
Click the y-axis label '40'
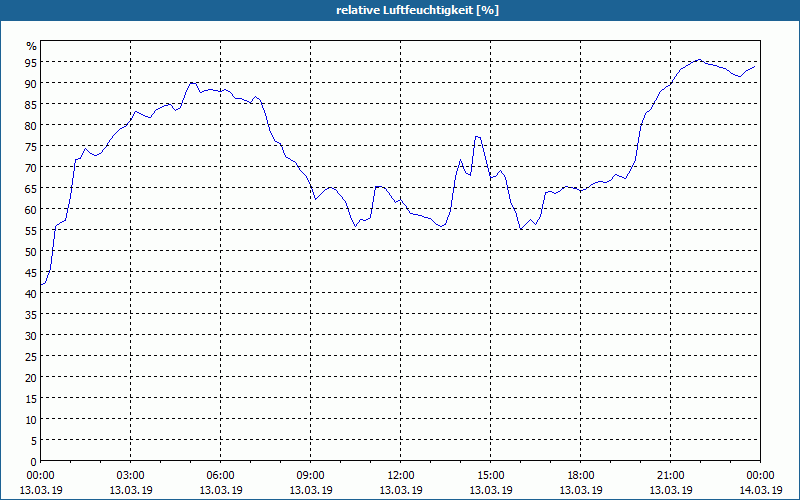click(31, 293)
